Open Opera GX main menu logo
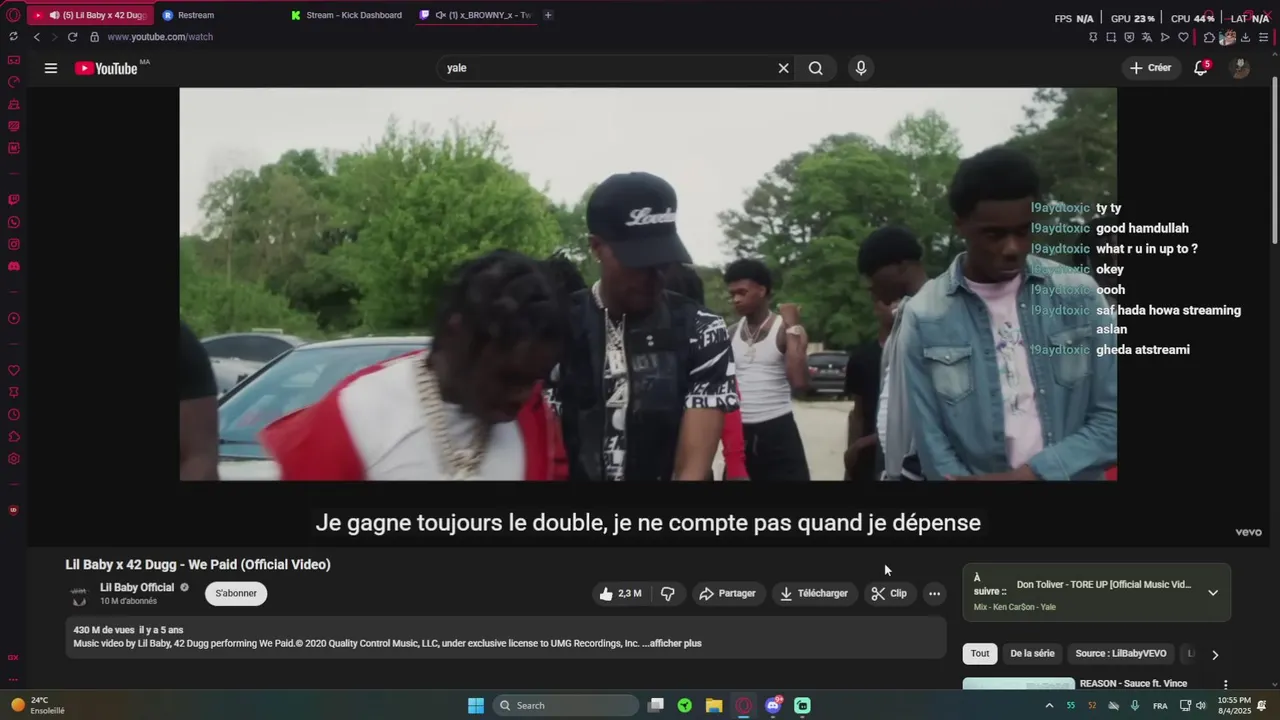The image size is (1280, 720). 13,15
